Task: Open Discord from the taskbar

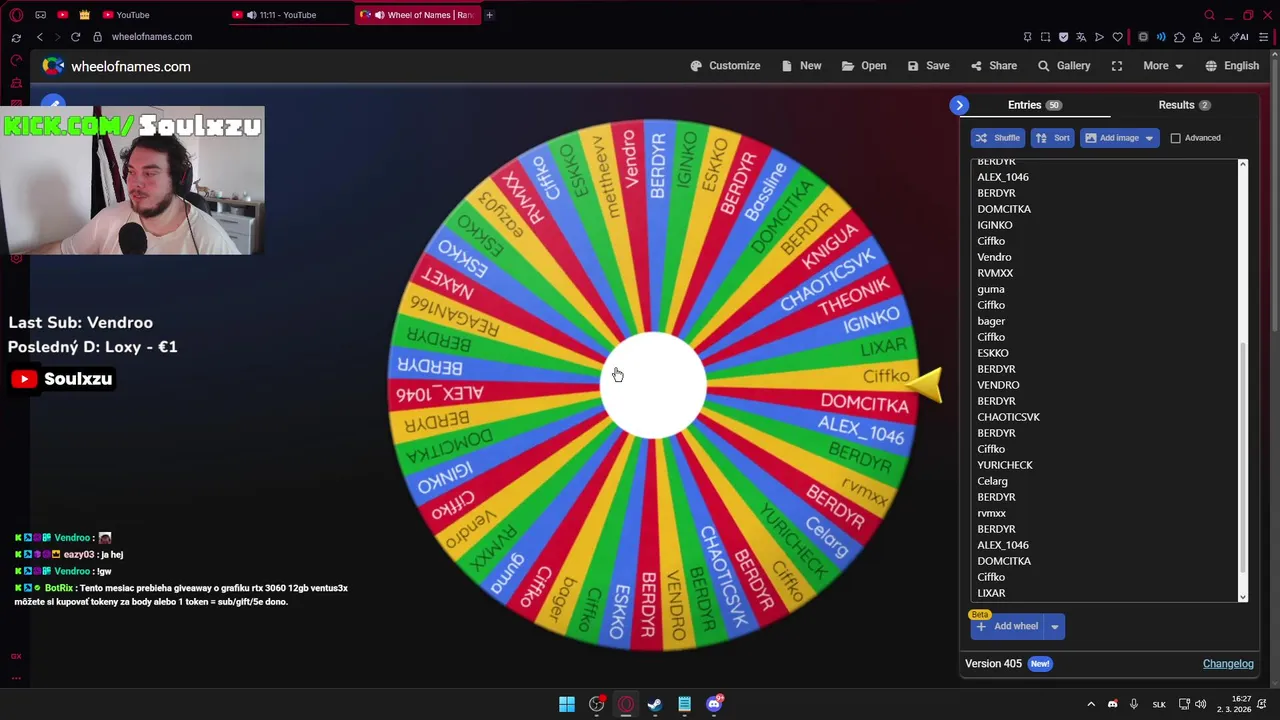Action: [714, 704]
